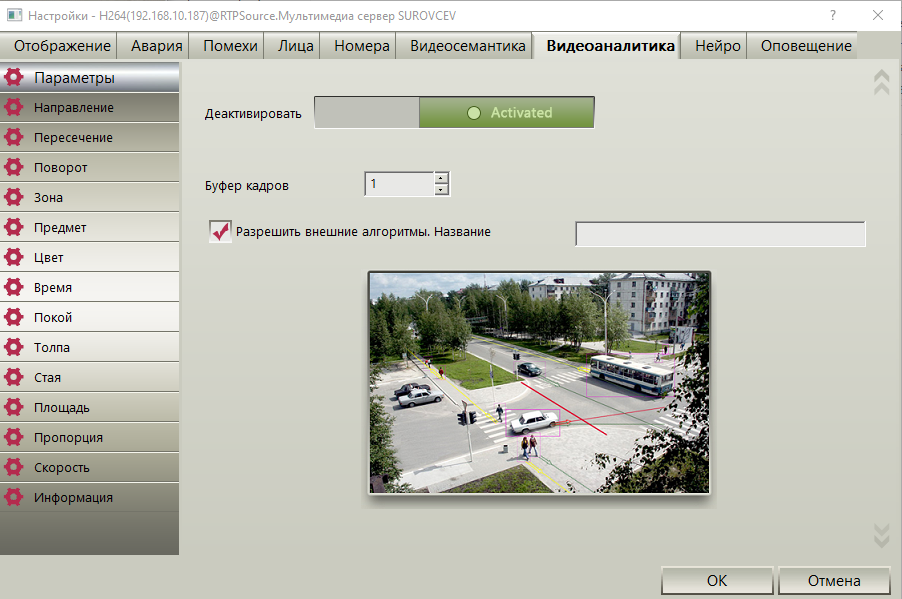The width and height of the screenshot is (902, 599).
Task: Click gear icon beside Скорость
Action: tap(14, 467)
